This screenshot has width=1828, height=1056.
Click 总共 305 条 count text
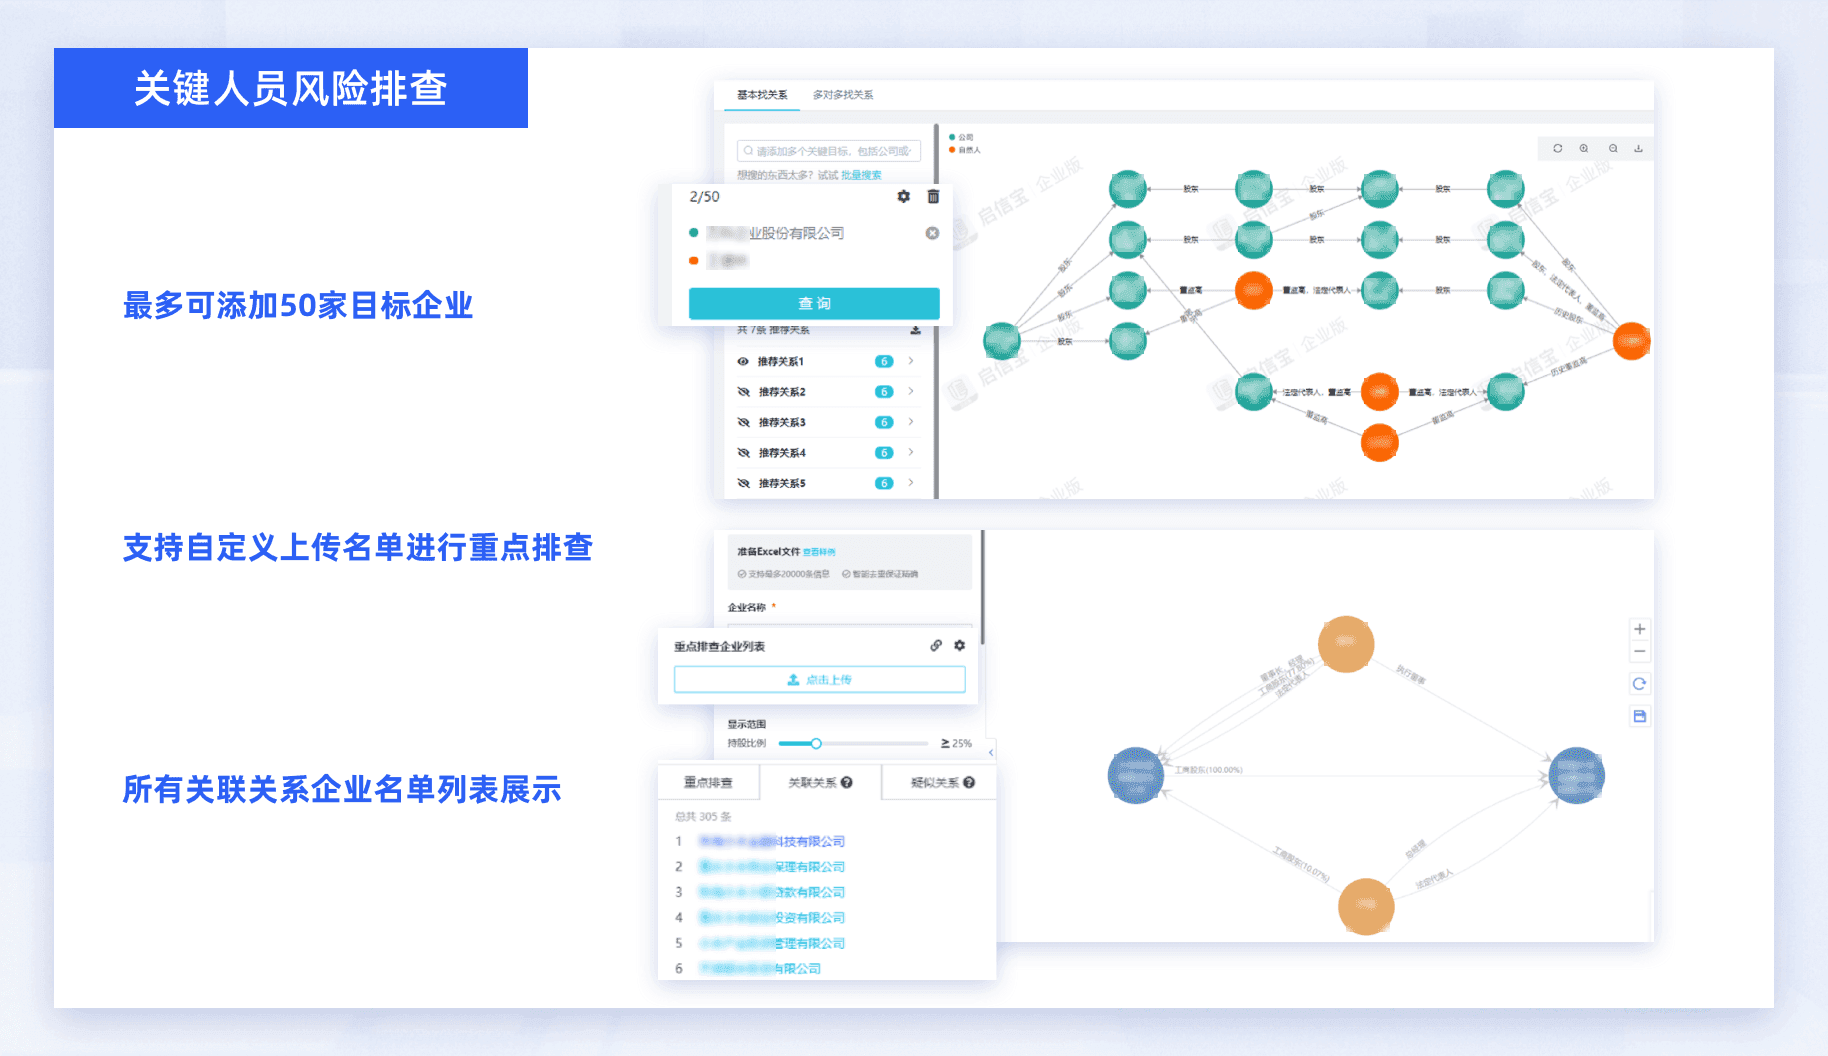tap(703, 817)
